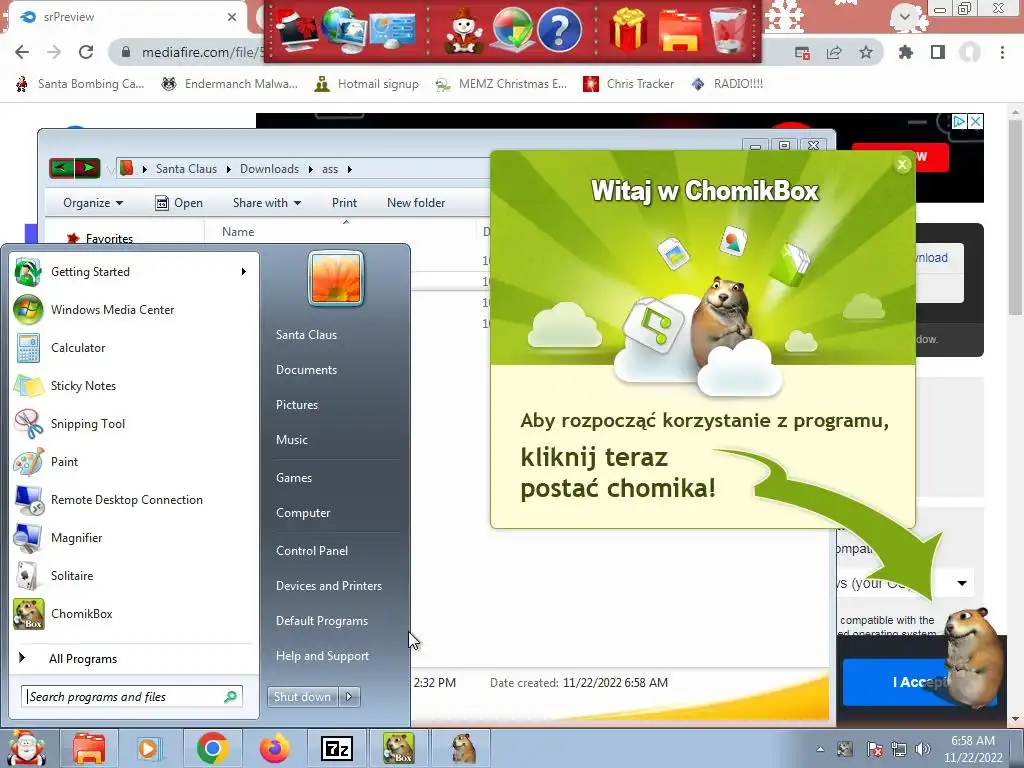Screen dimensions: 1024x768
Task: Open the Santa Bombing bookmark
Action: 80,84
